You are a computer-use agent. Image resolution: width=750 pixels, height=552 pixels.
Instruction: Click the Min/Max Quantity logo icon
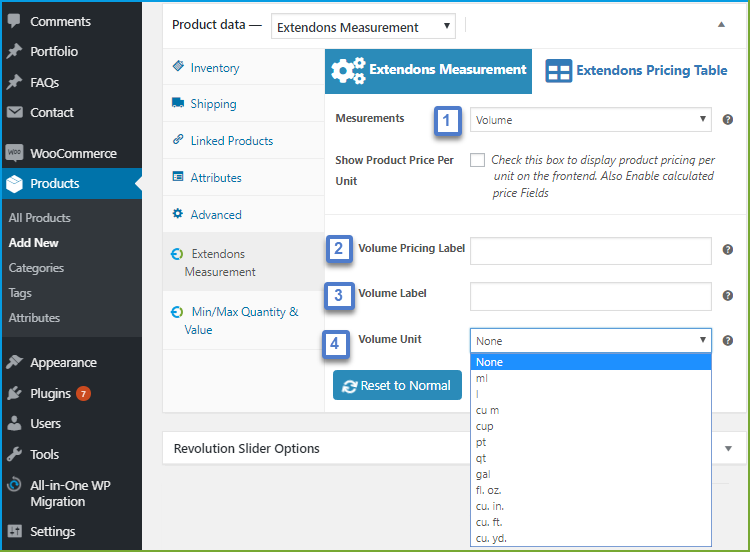coord(177,312)
